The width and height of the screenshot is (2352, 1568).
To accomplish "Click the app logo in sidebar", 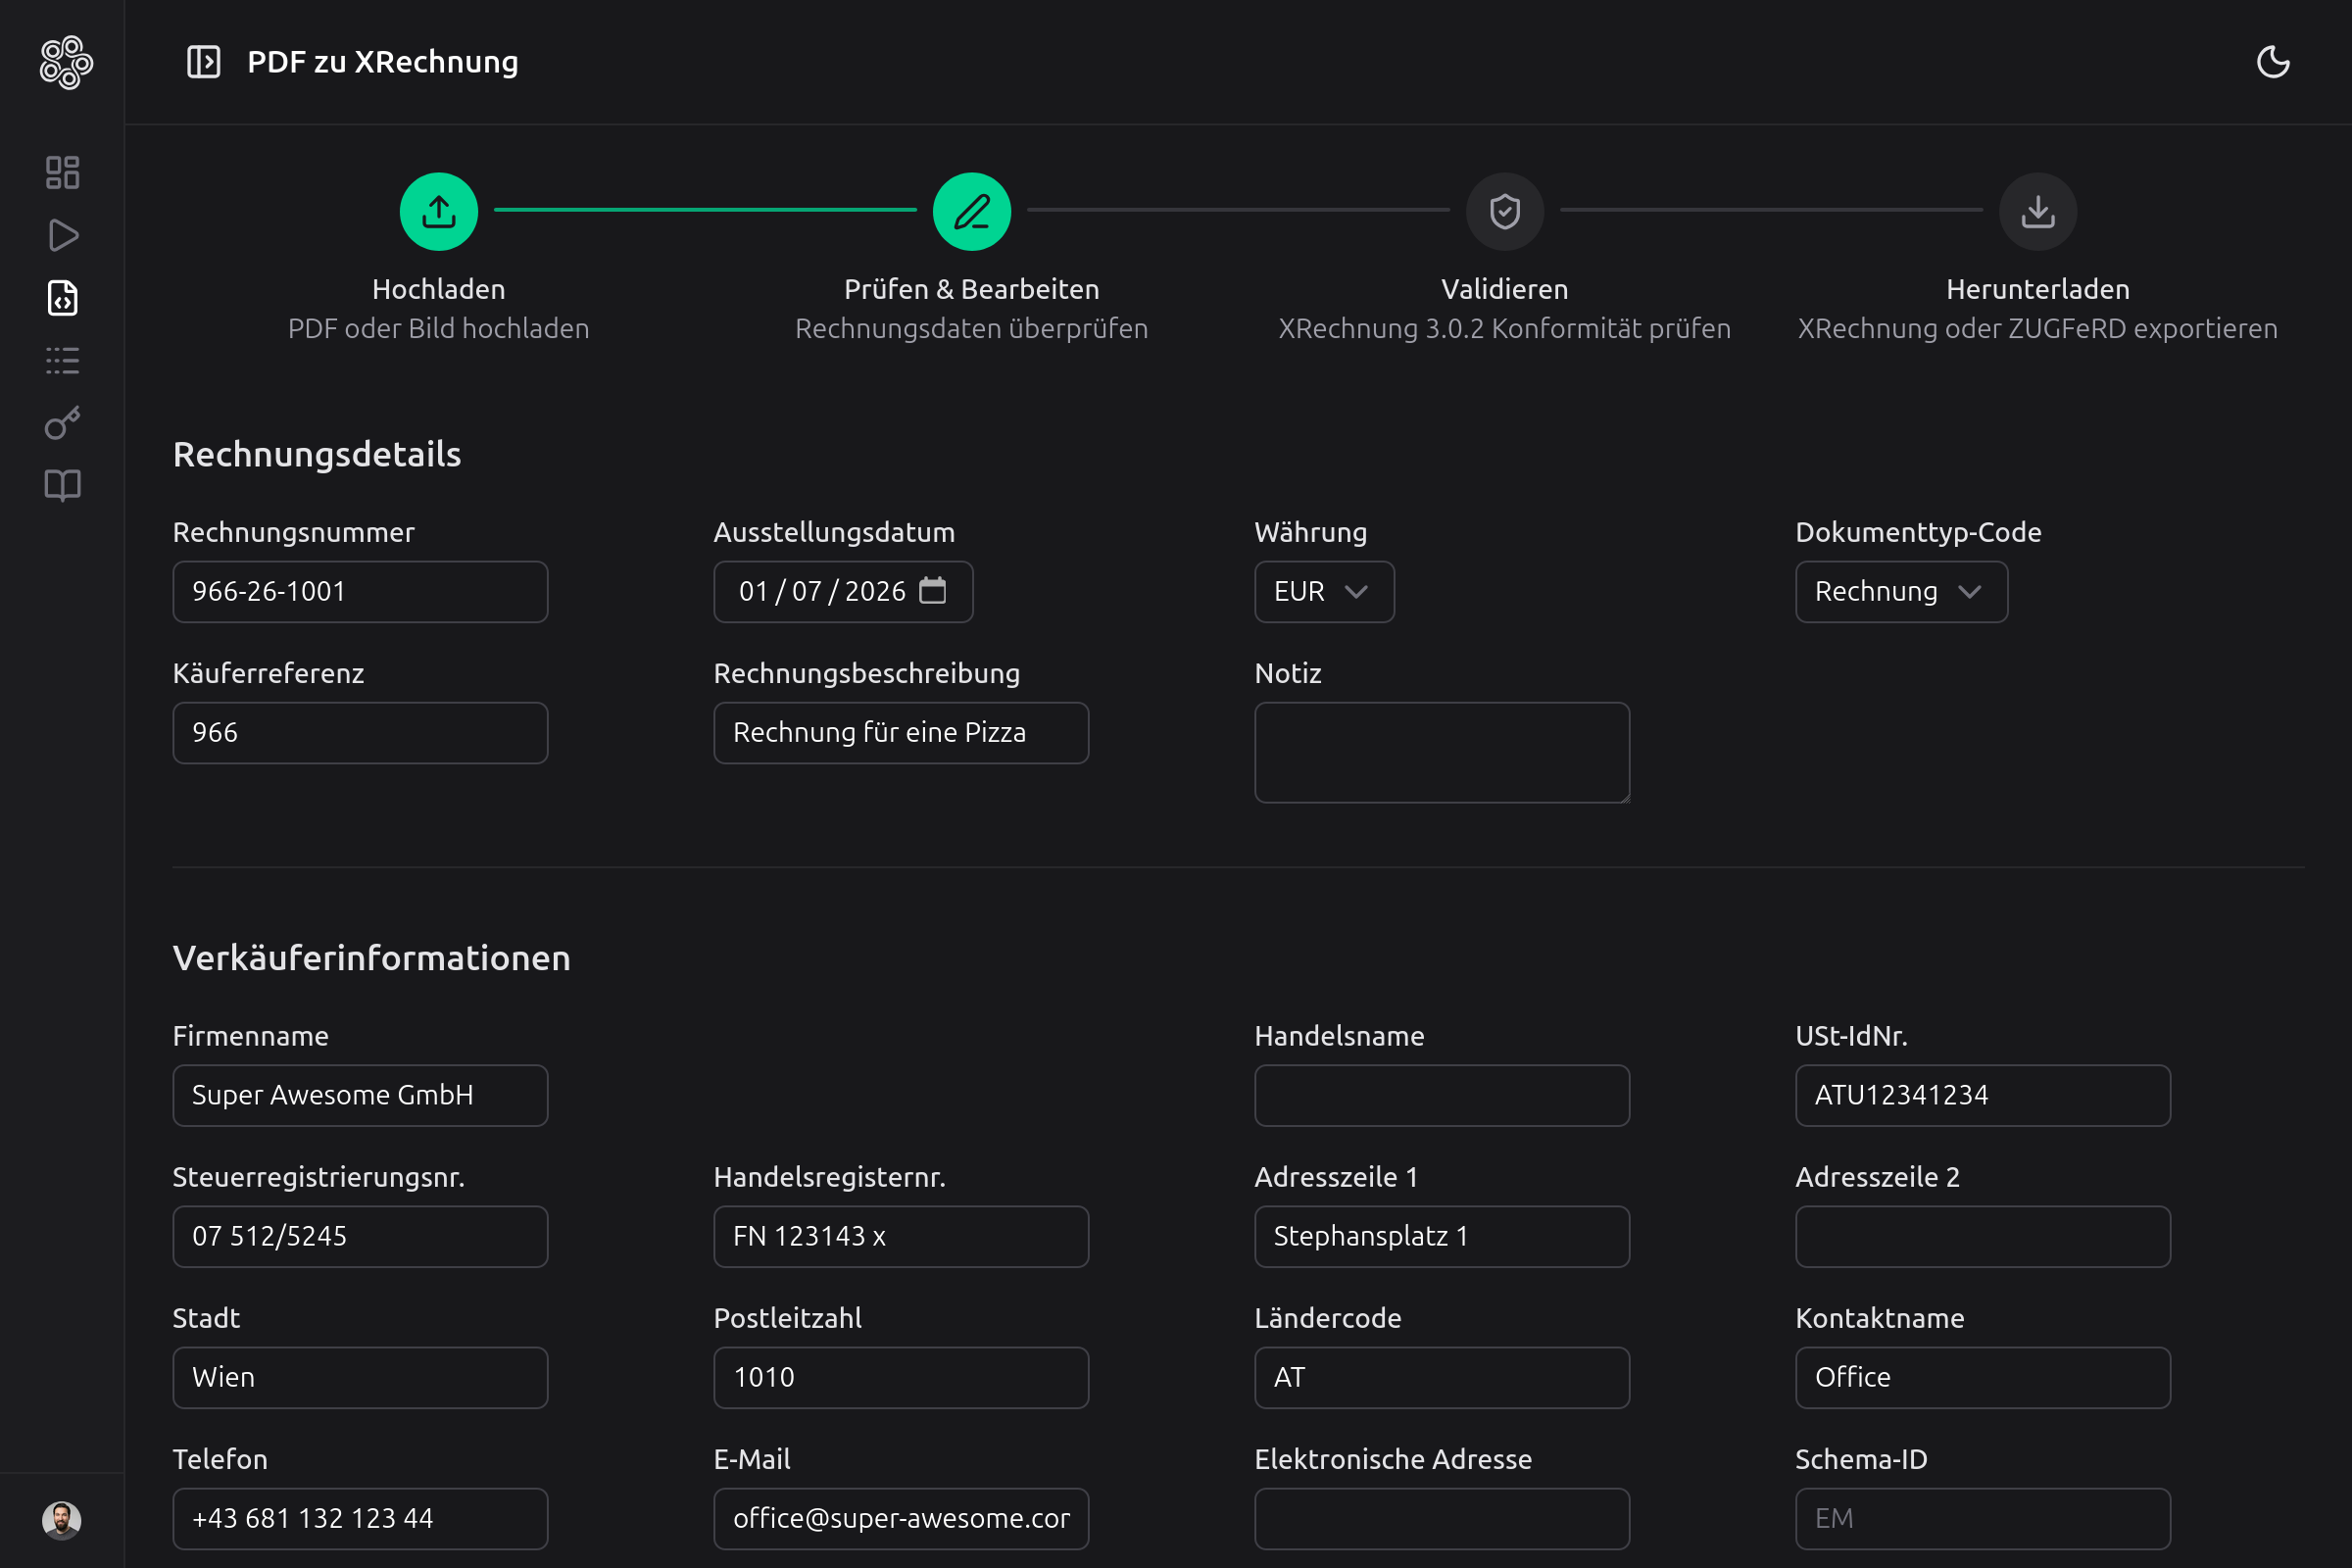I will [x=66, y=62].
